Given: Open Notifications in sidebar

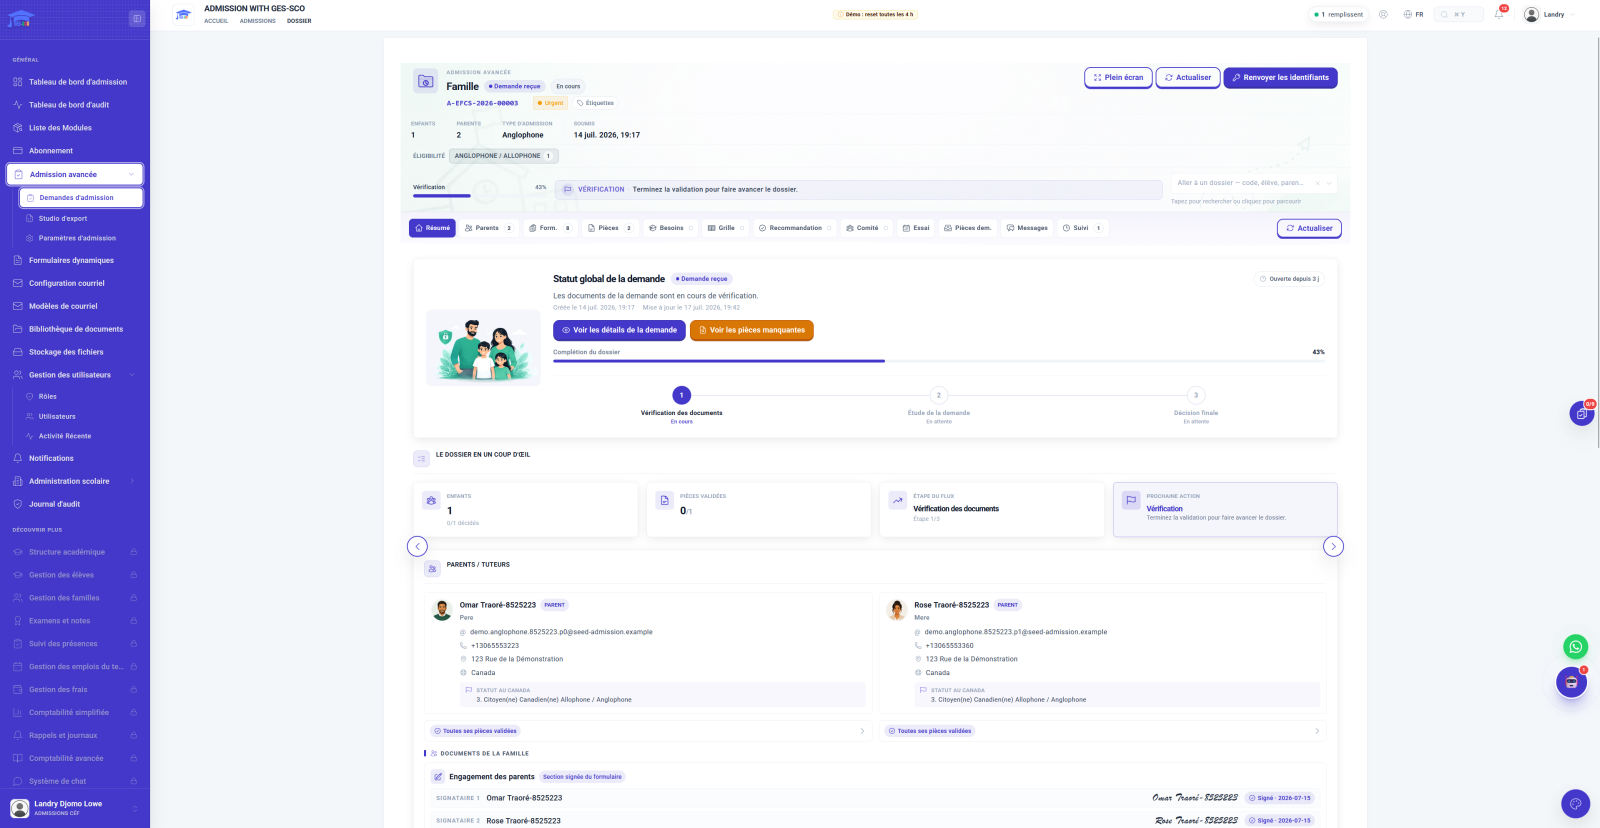Looking at the screenshot, I should tap(75, 458).
